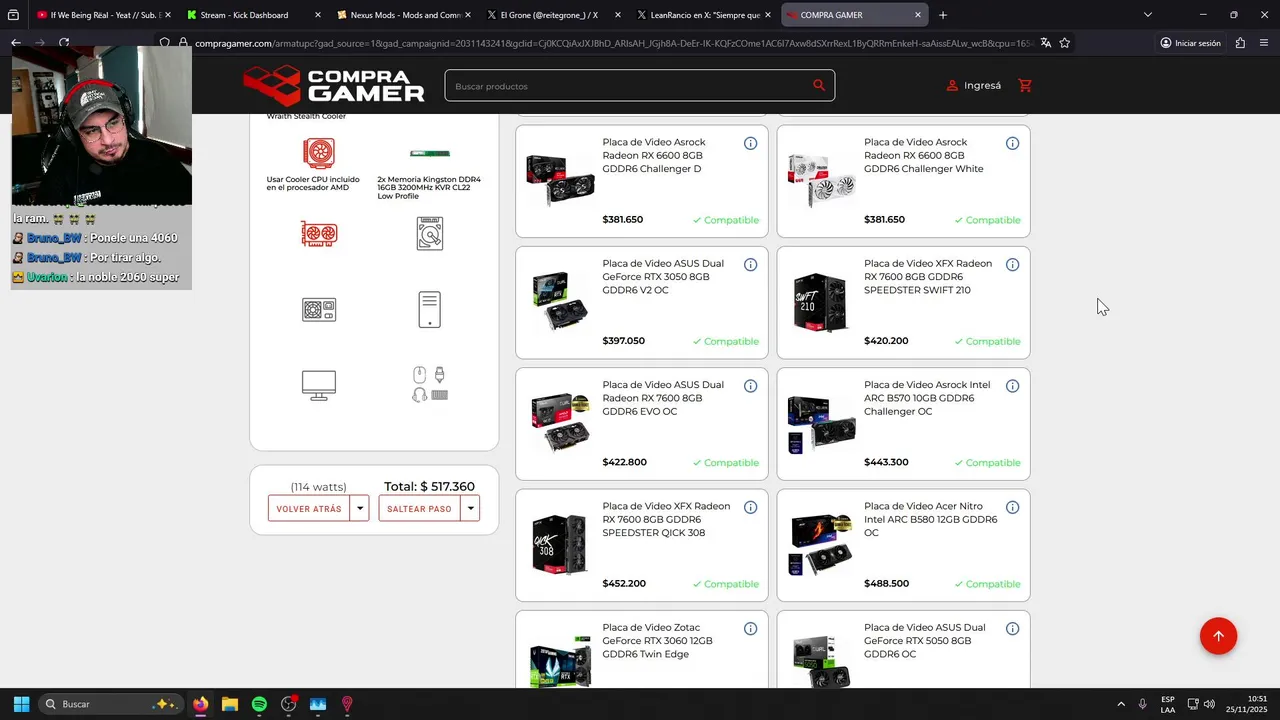Reload the page in browser
The height and width of the screenshot is (720, 1280).
(64, 43)
